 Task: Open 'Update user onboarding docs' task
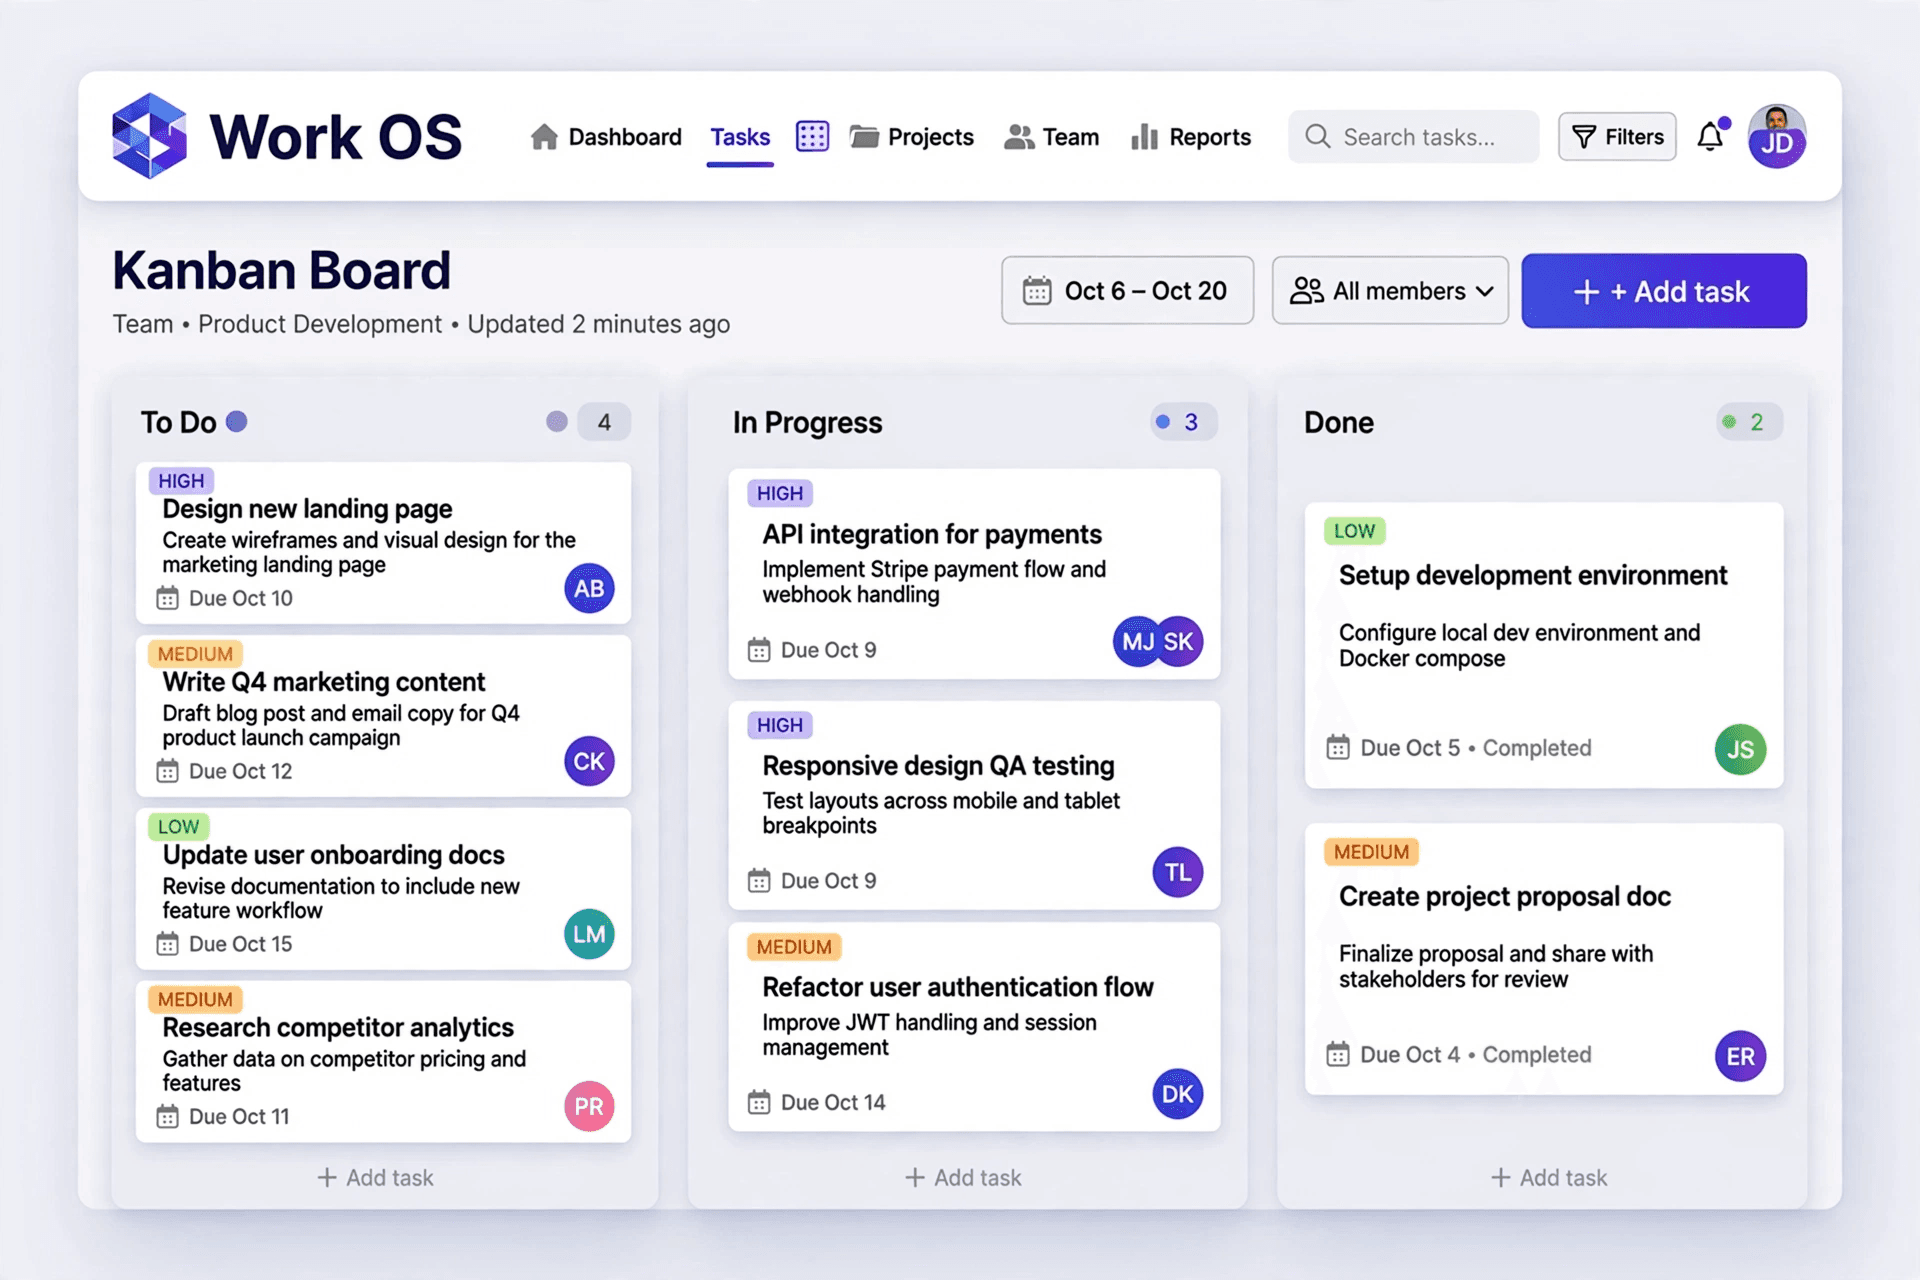tap(383, 889)
